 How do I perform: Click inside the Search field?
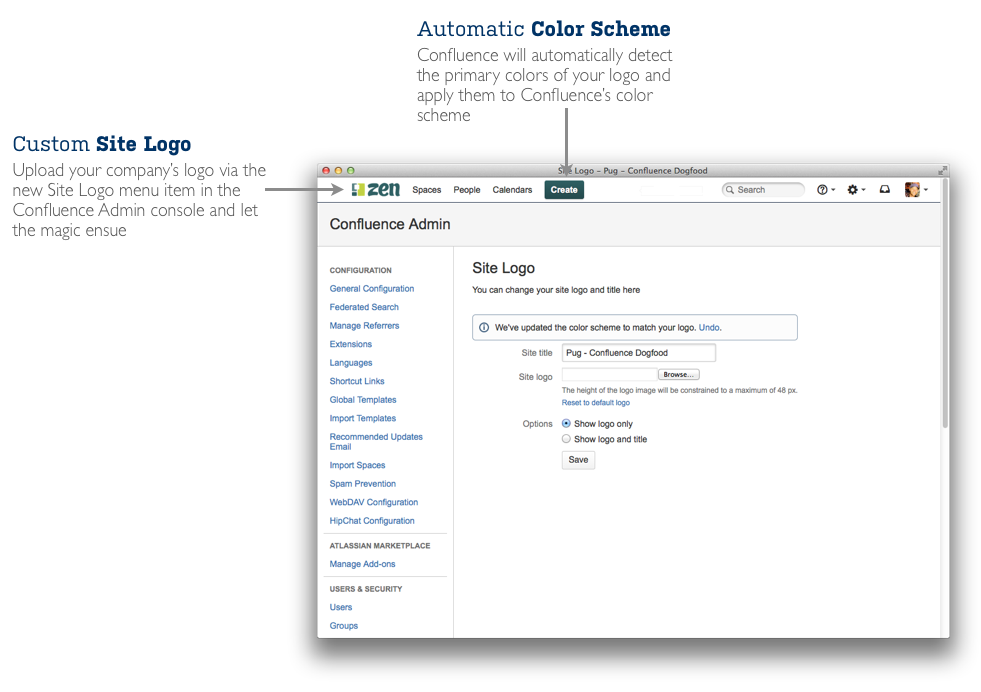click(x=763, y=190)
